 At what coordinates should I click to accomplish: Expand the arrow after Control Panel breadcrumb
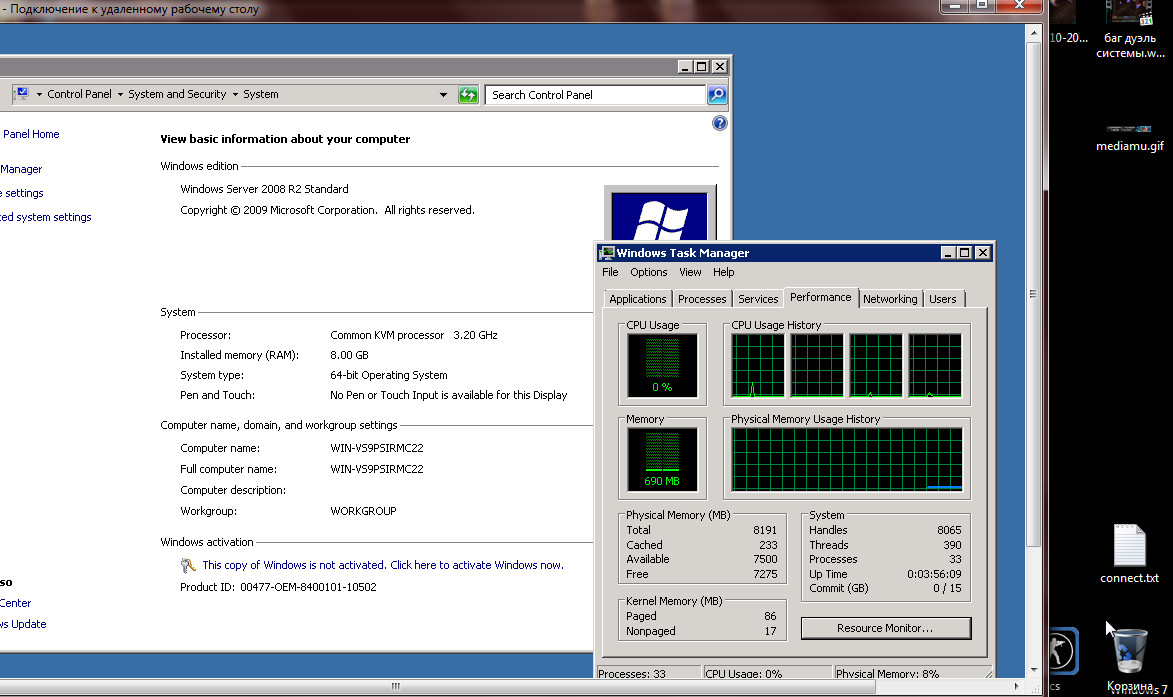coord(120,94)
